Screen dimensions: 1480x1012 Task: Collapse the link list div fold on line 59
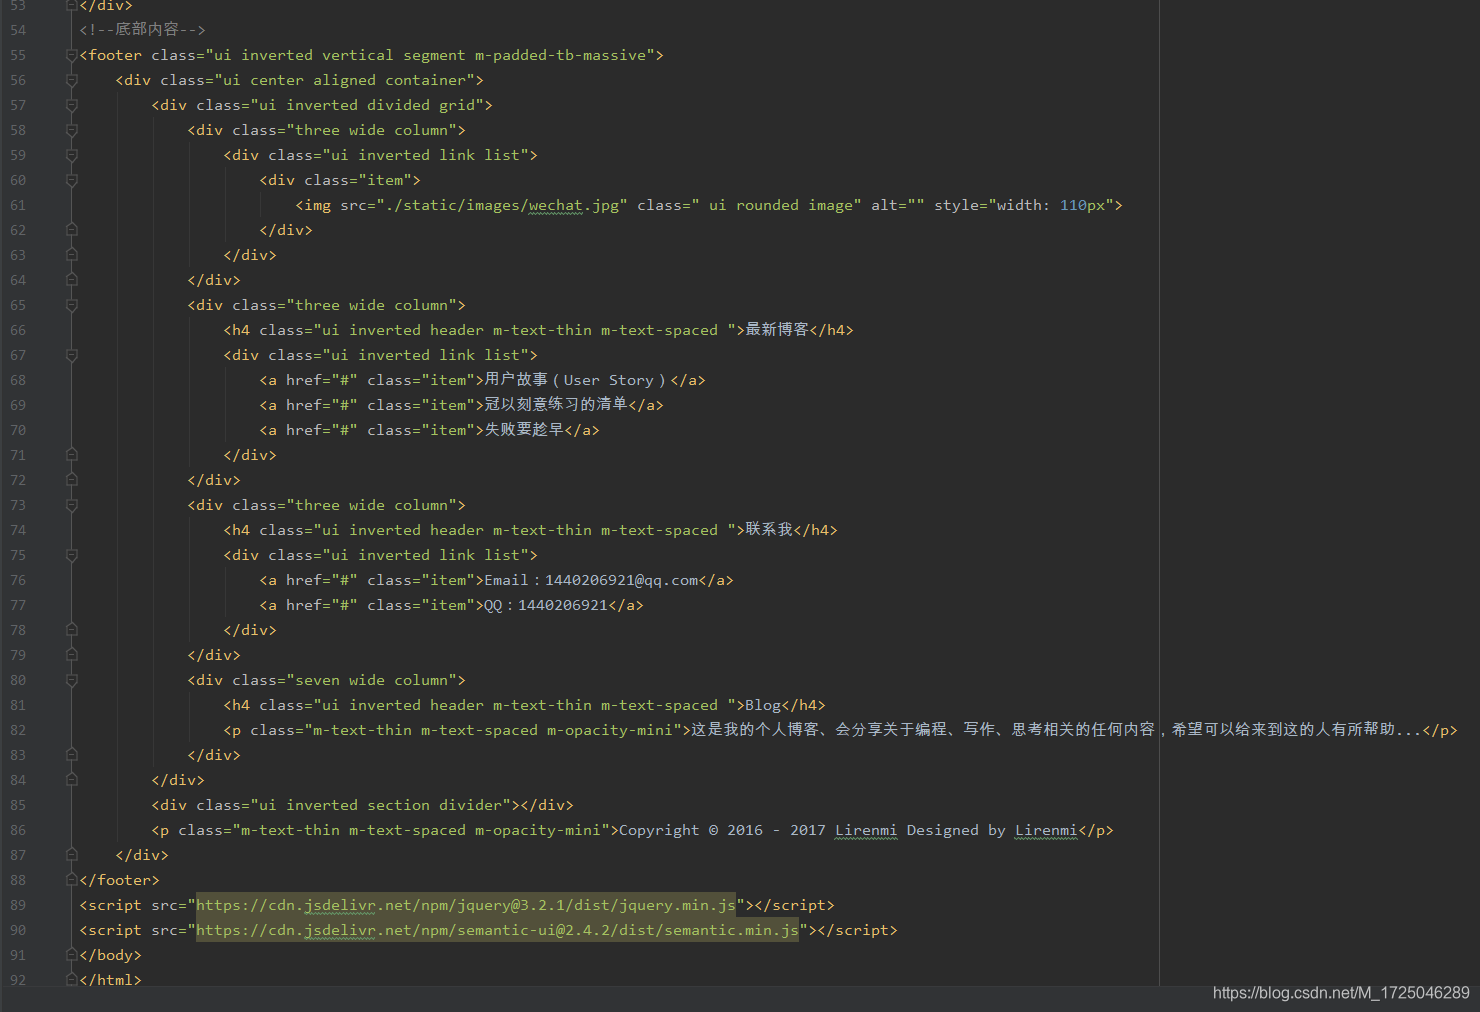(72, 155)
